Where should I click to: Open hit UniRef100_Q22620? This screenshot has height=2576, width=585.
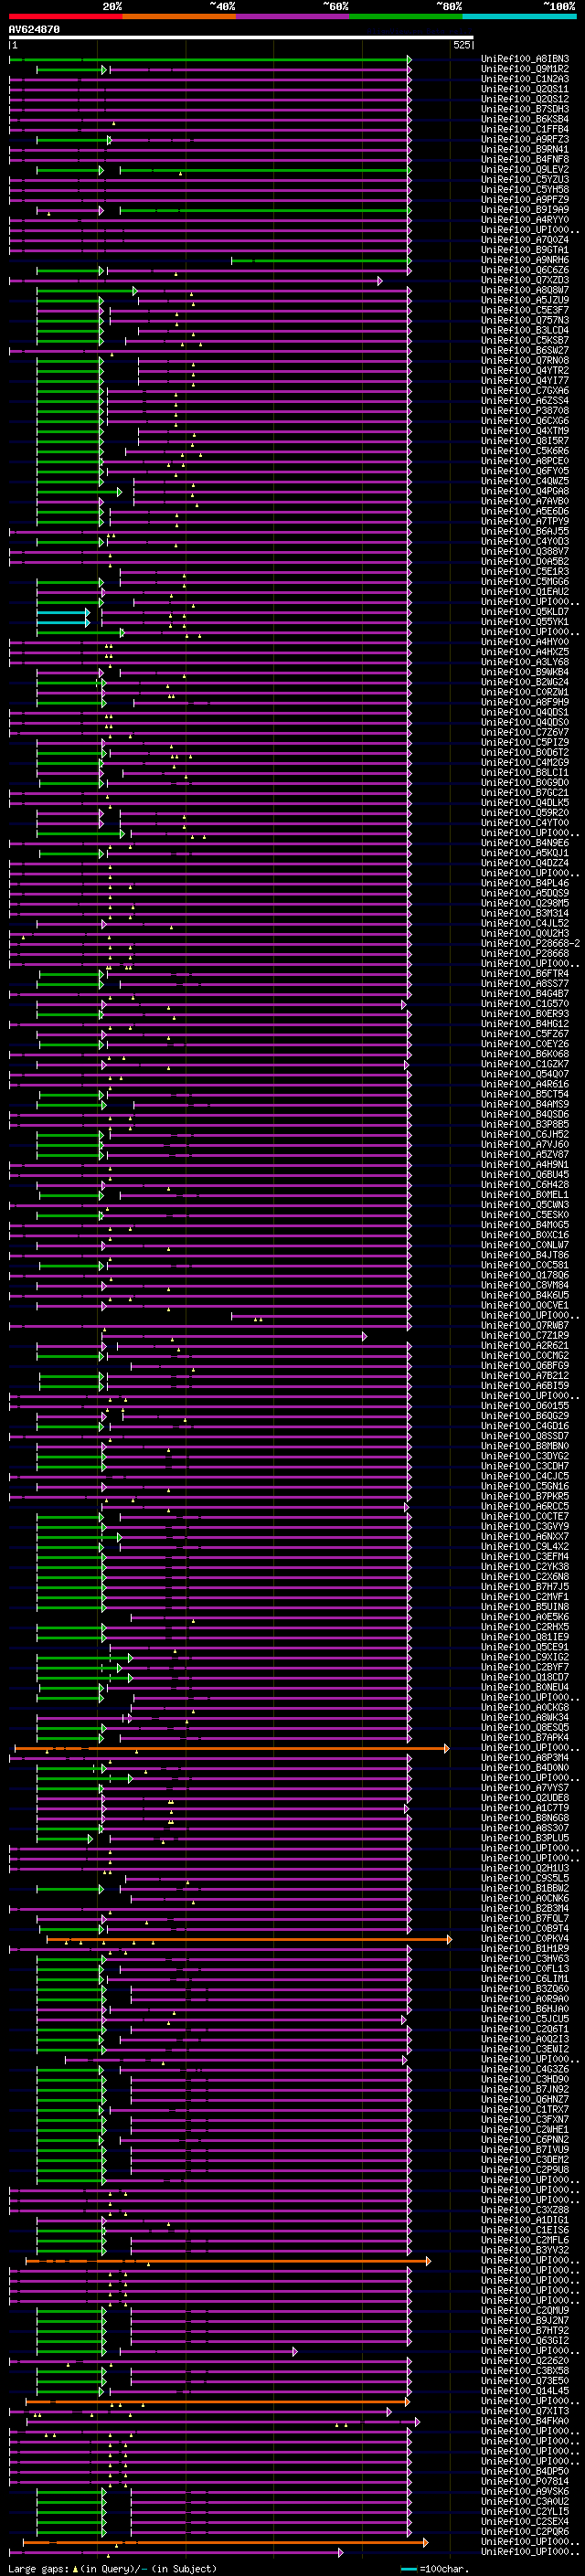point(525,2360)
